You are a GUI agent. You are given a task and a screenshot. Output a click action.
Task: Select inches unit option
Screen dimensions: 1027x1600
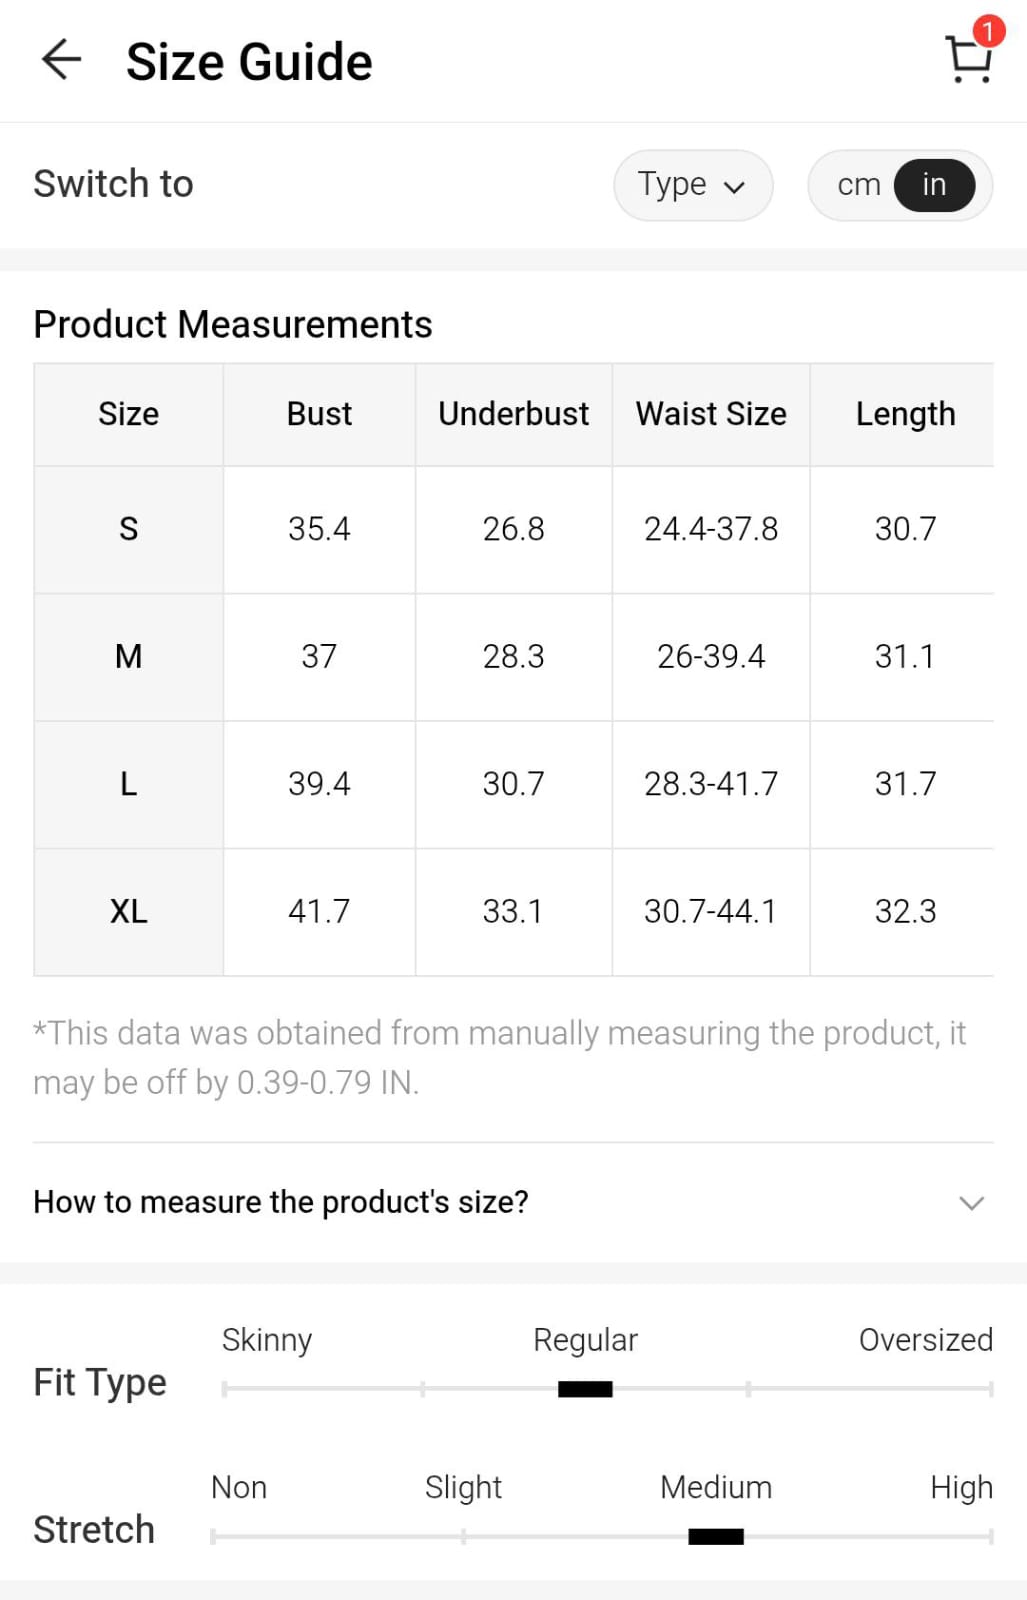pos(934,185)
